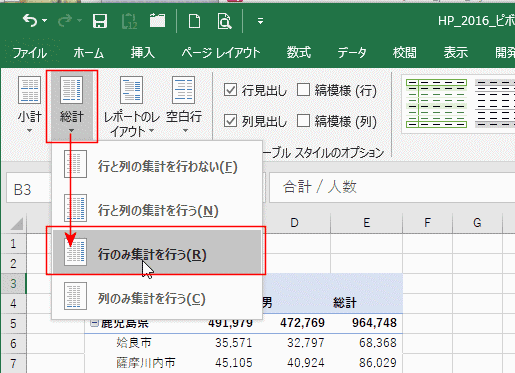
Task: Enable the 縞模様 (列) checkbox
Action: pos(303,121)
